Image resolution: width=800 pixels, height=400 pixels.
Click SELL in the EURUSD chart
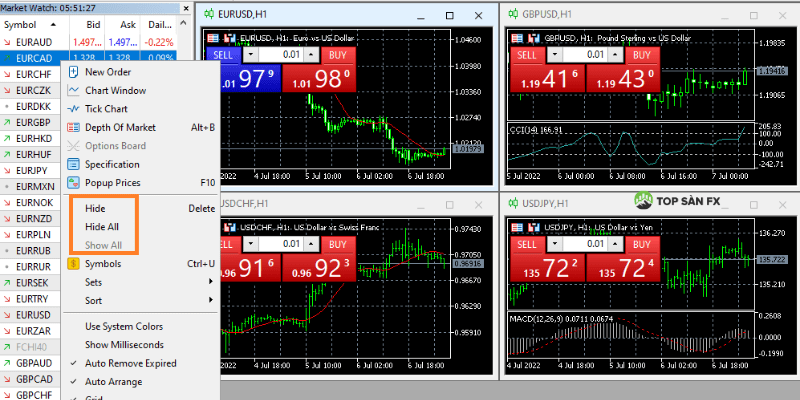point(222,55)
